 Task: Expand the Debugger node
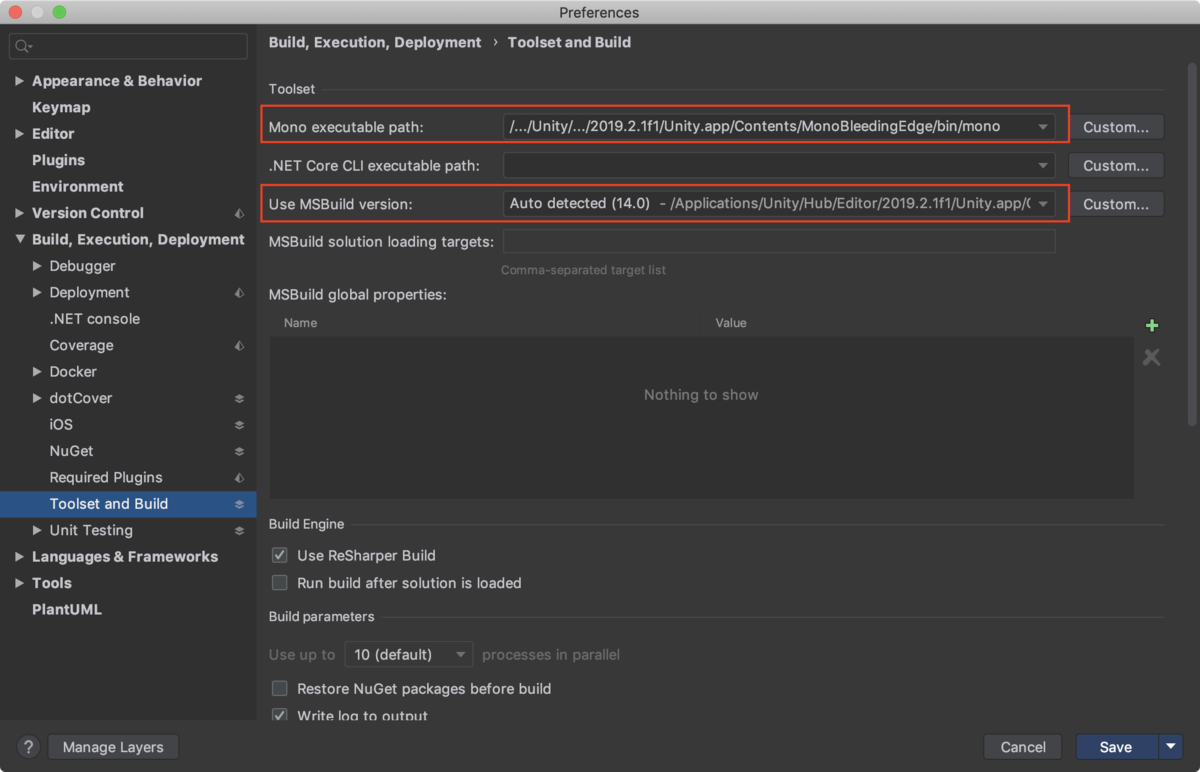coord(37,266)
